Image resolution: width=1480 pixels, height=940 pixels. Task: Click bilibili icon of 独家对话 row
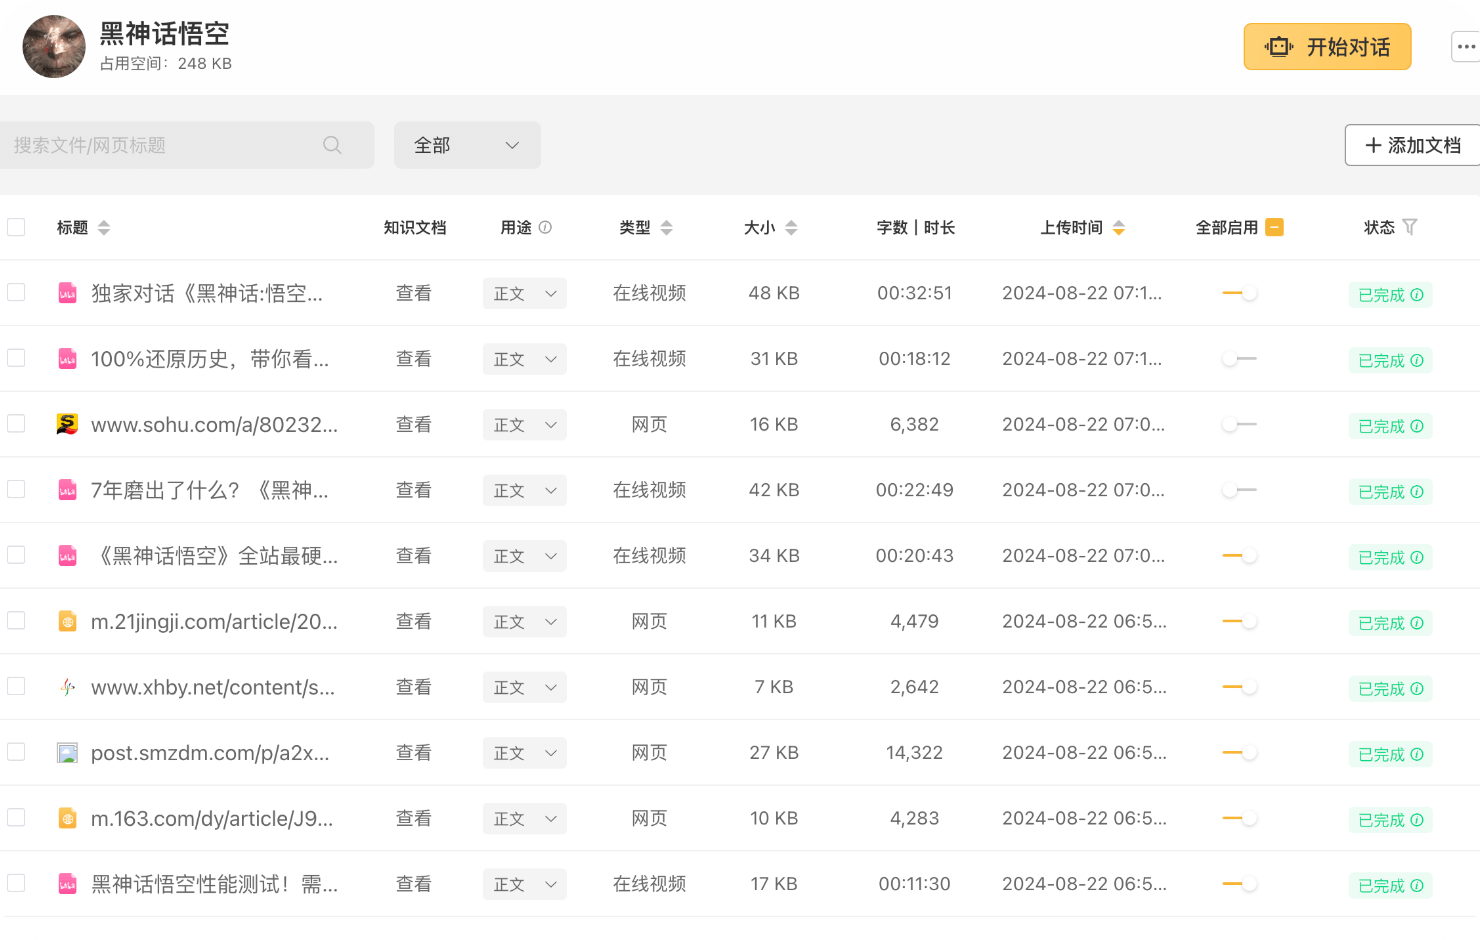(67, 293)
